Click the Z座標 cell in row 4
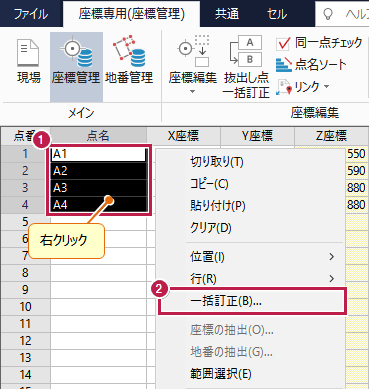This screenshot has height=389, width=369. [356, 205]
